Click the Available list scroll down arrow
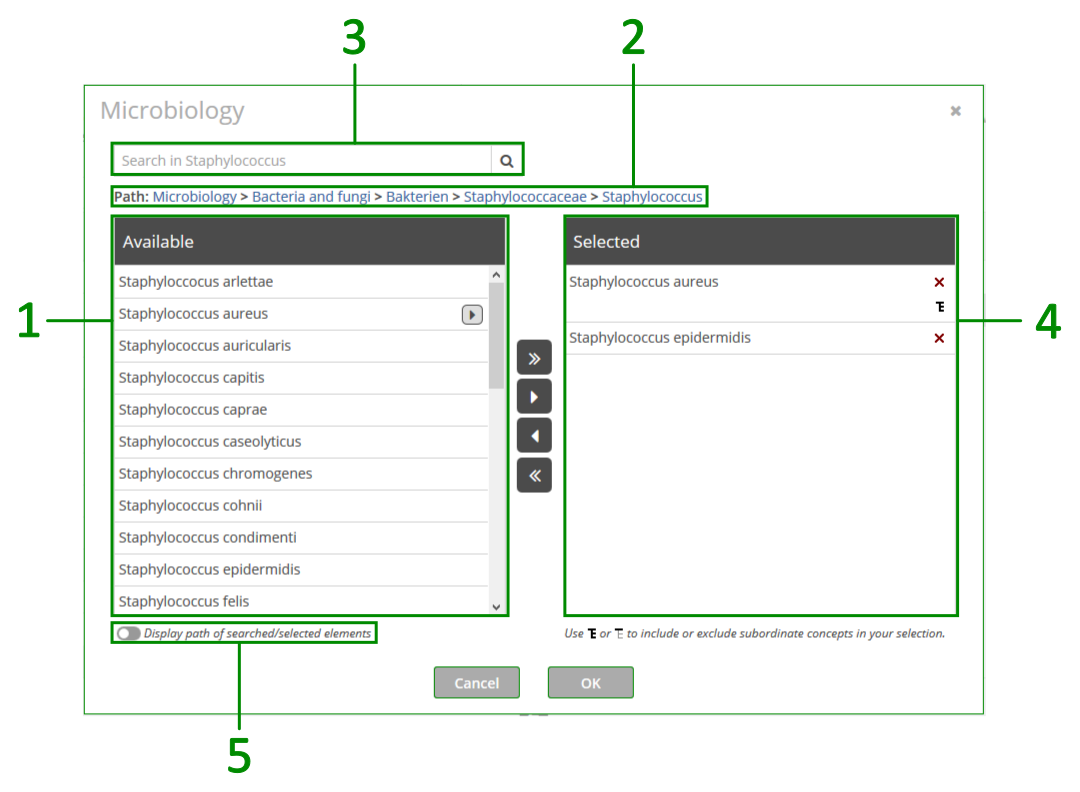 (496, 607)
